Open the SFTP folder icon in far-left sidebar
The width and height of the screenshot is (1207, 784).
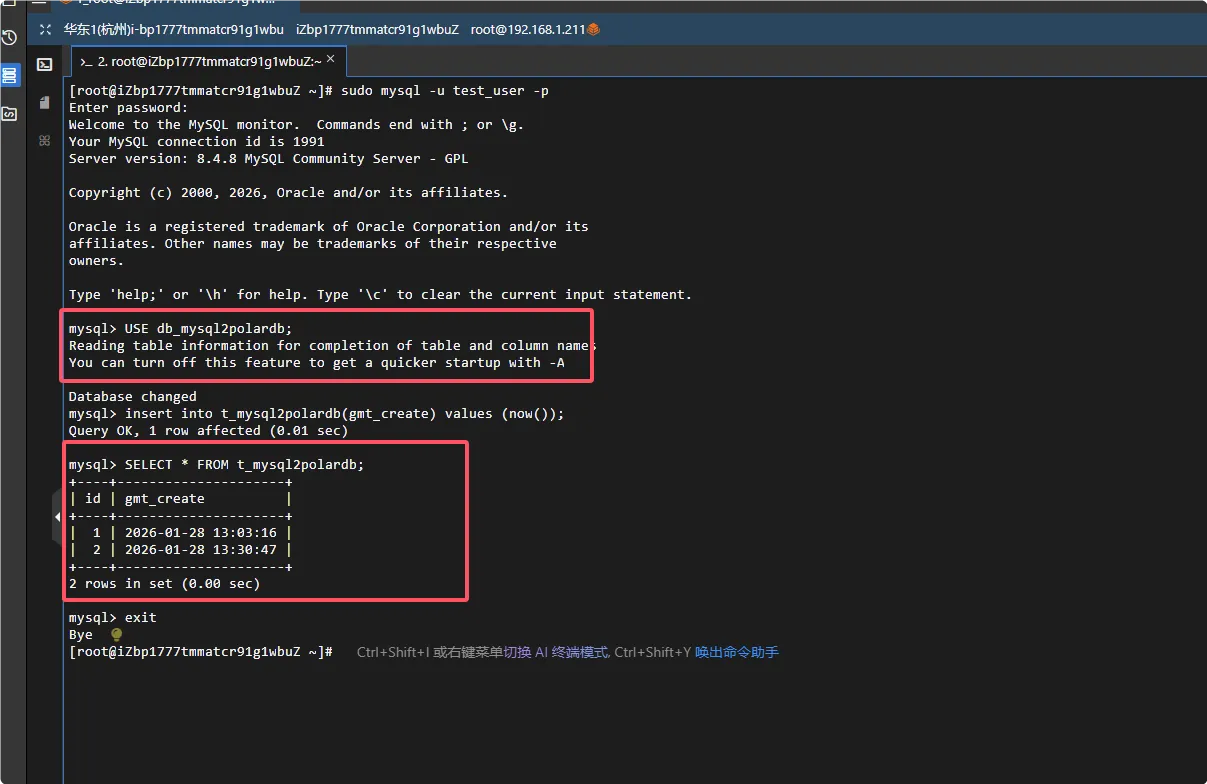(9, 113)
